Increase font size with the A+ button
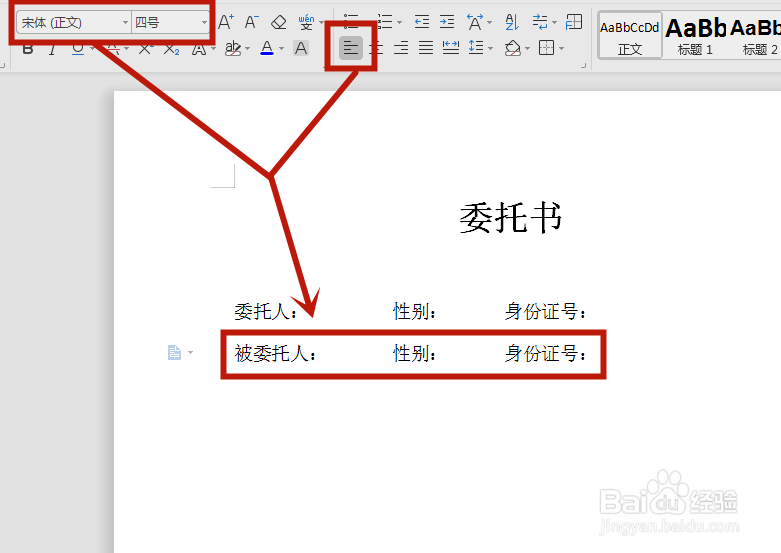Screen dimensions: 781x553 226,22
